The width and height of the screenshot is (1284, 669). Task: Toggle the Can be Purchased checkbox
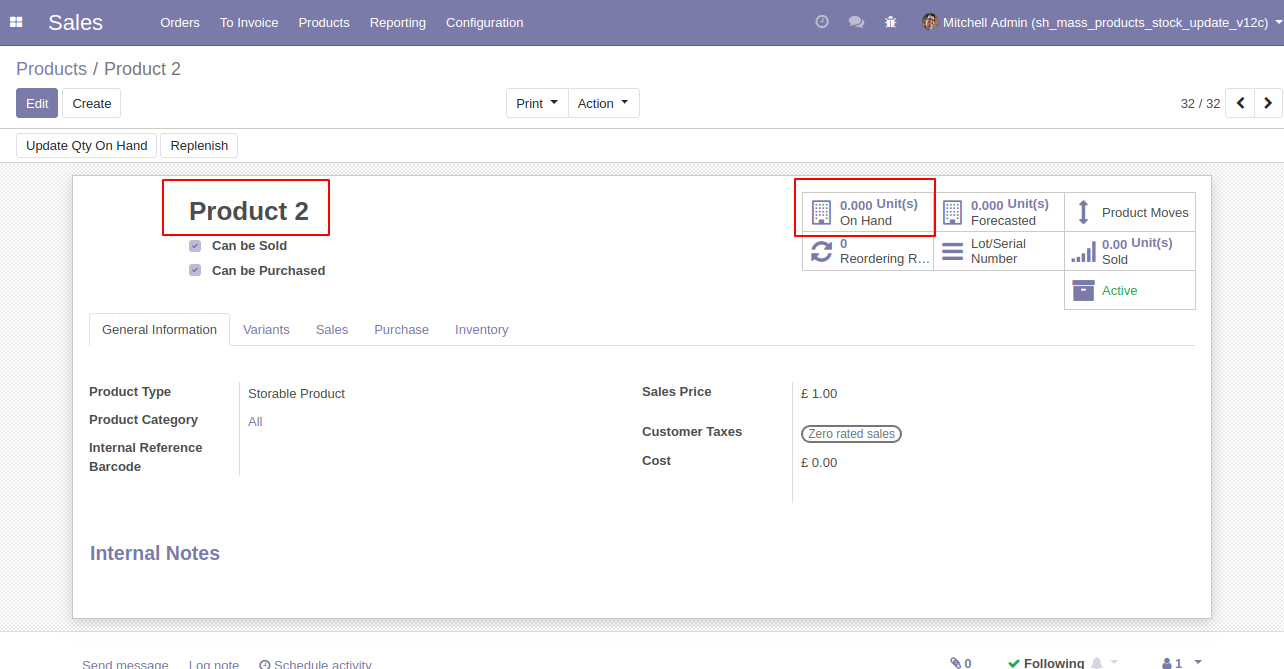coord(195,271)
